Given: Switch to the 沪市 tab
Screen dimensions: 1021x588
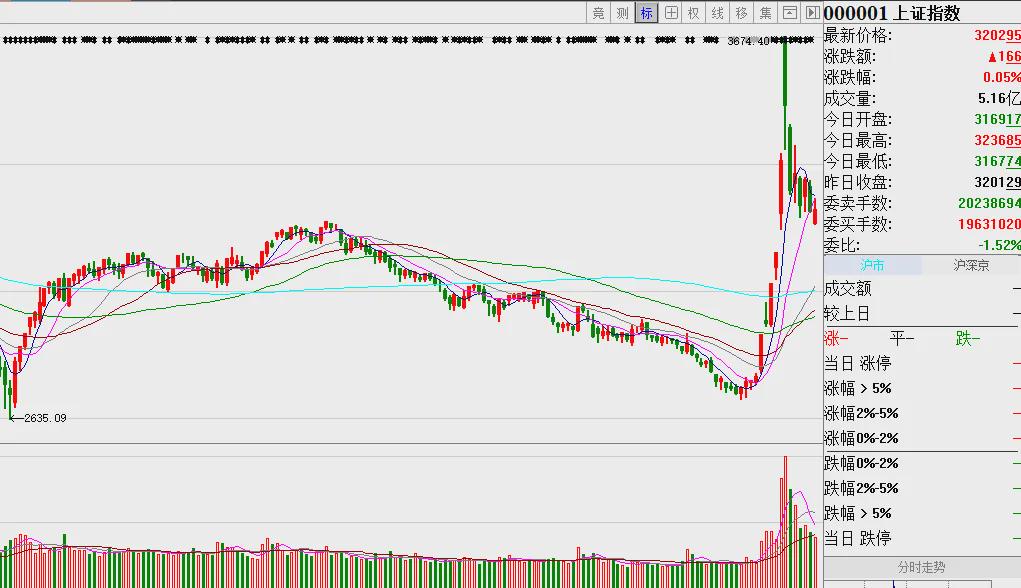Looking at the screenshot, I should click(873, 265).
